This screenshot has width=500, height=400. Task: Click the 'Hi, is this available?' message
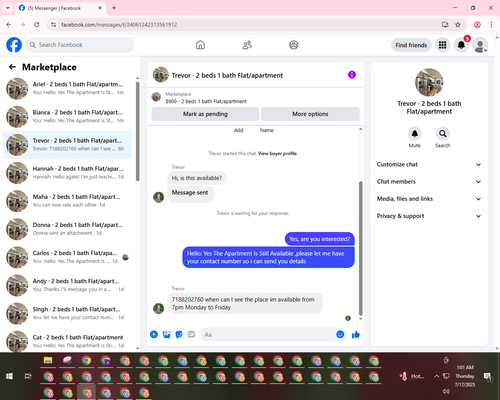(x=197, y=178)
